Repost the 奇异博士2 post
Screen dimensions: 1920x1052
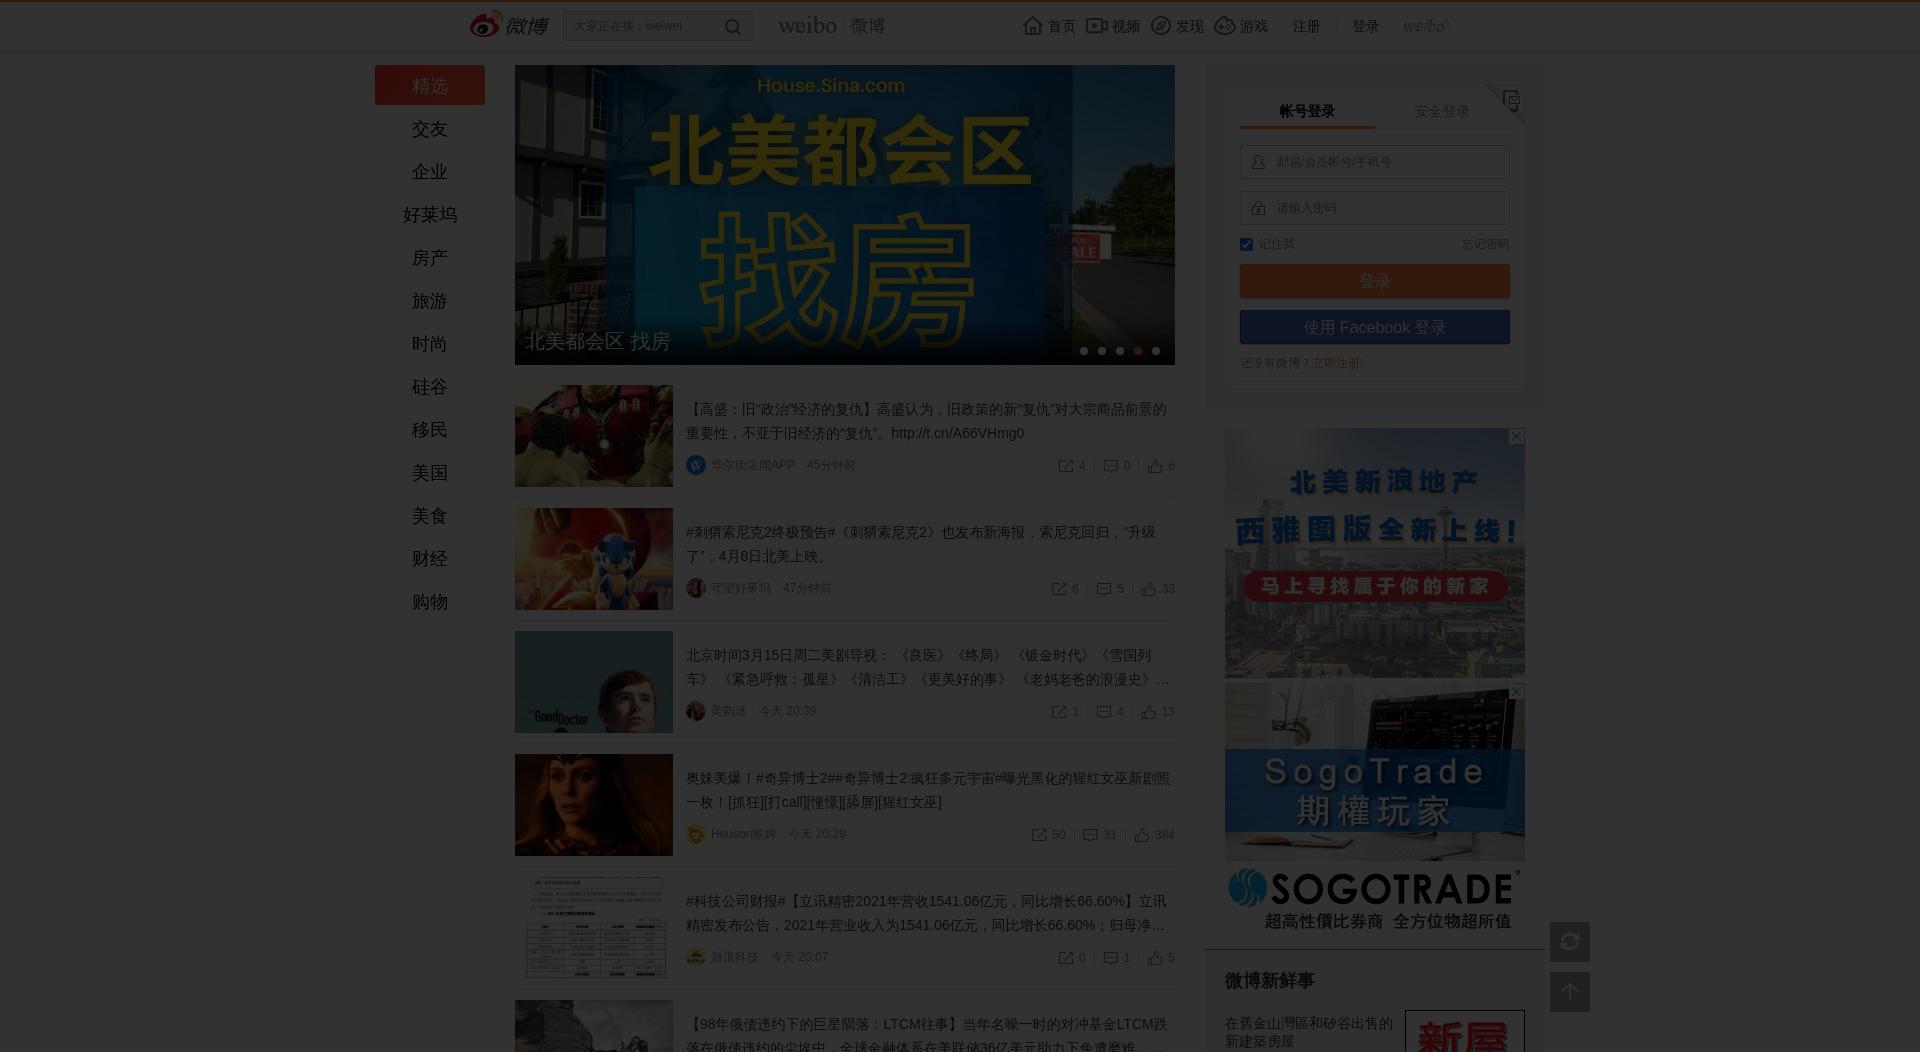point(1039,835)
